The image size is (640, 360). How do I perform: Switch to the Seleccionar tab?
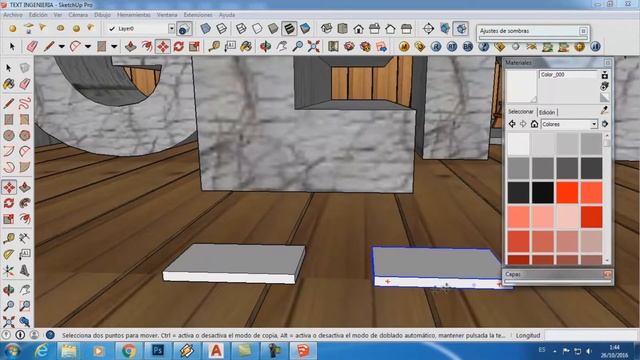pyautogui.click(x=520, y=111)
